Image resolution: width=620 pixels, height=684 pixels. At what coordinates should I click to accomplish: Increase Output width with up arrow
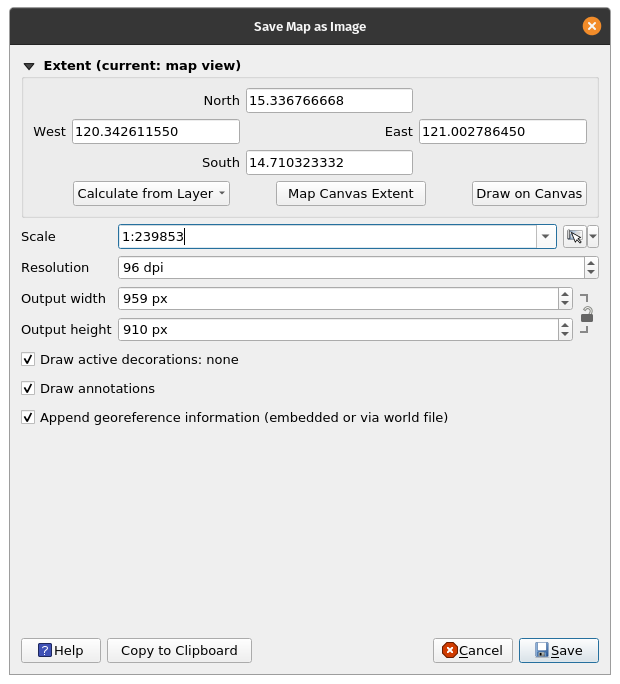[x=565, y=294]
